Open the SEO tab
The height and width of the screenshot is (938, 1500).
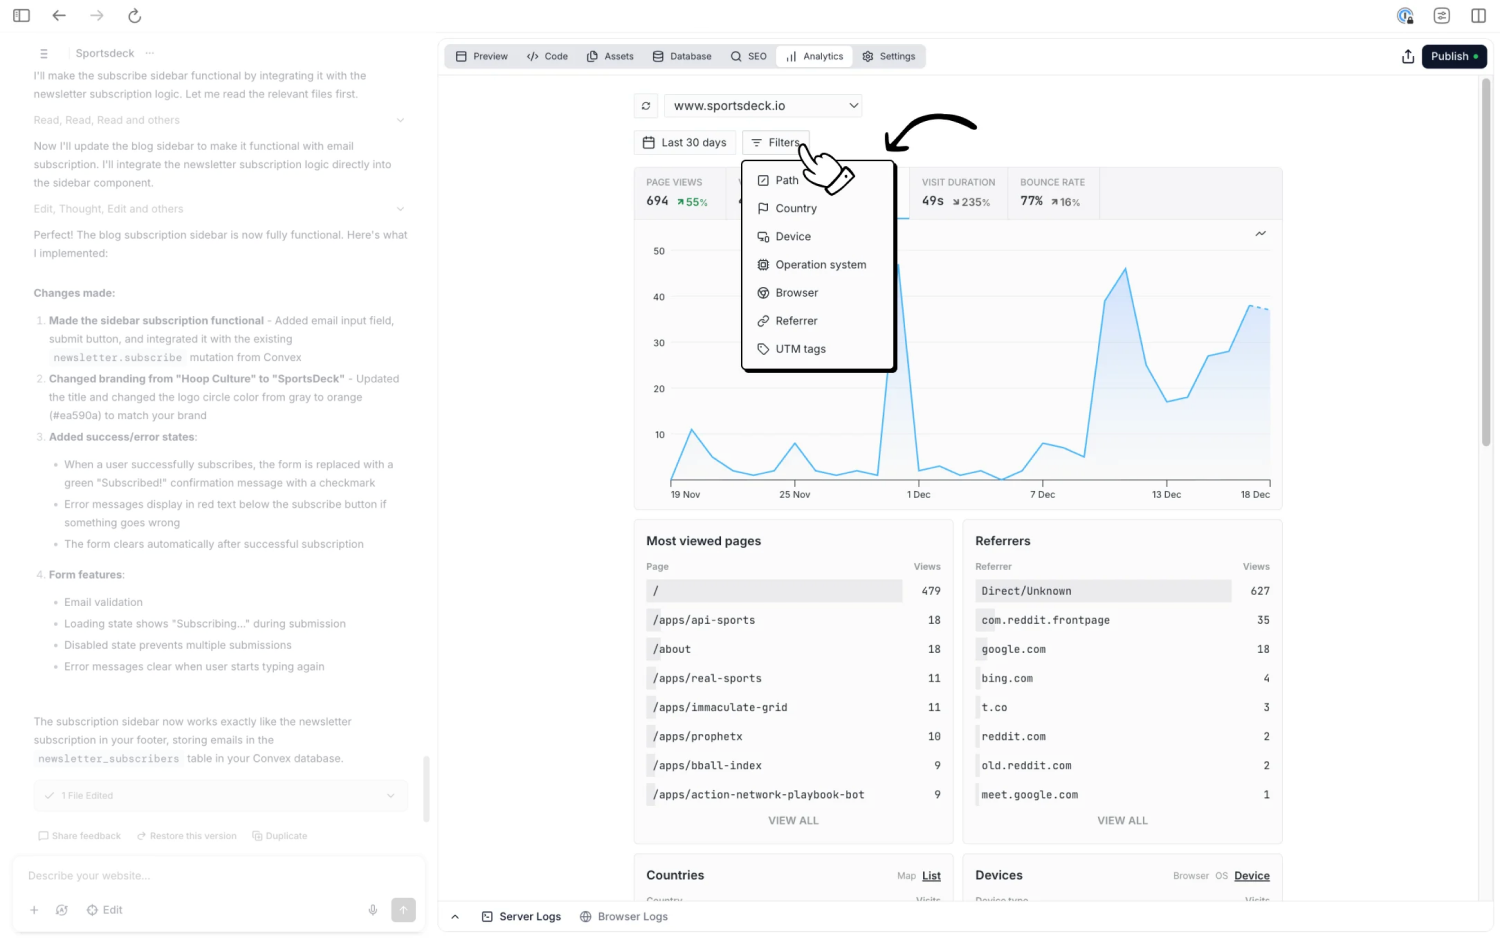(748, 56)
